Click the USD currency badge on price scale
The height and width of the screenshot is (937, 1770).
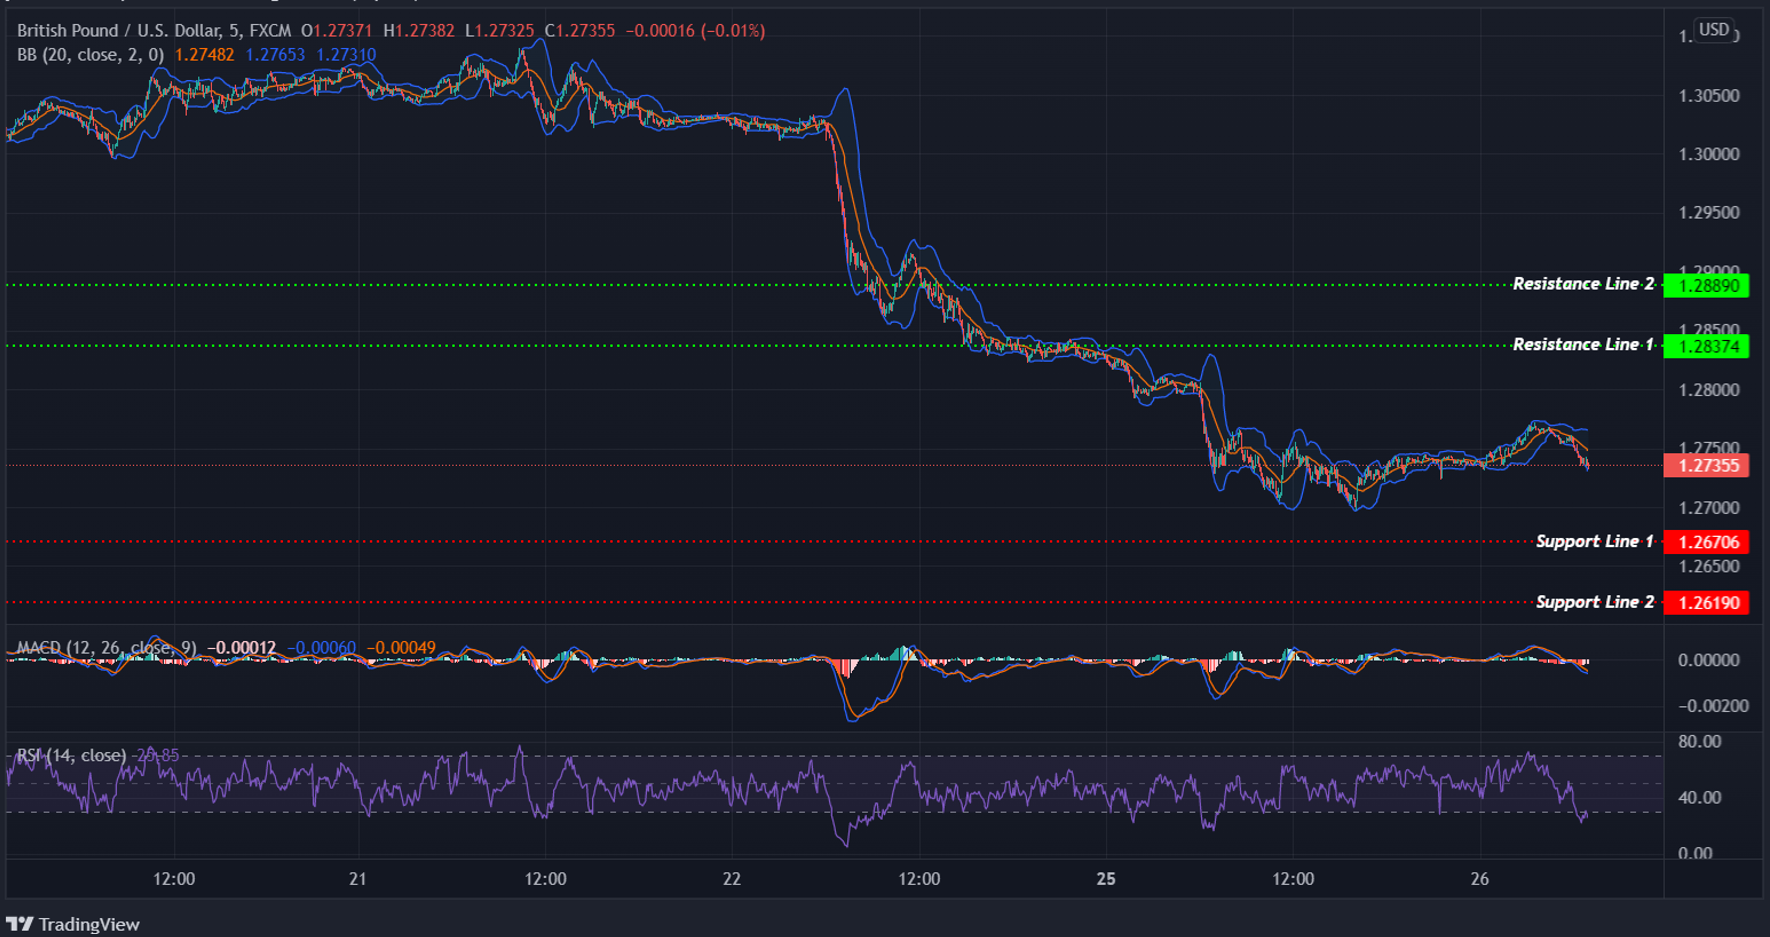click(1713, 30)
